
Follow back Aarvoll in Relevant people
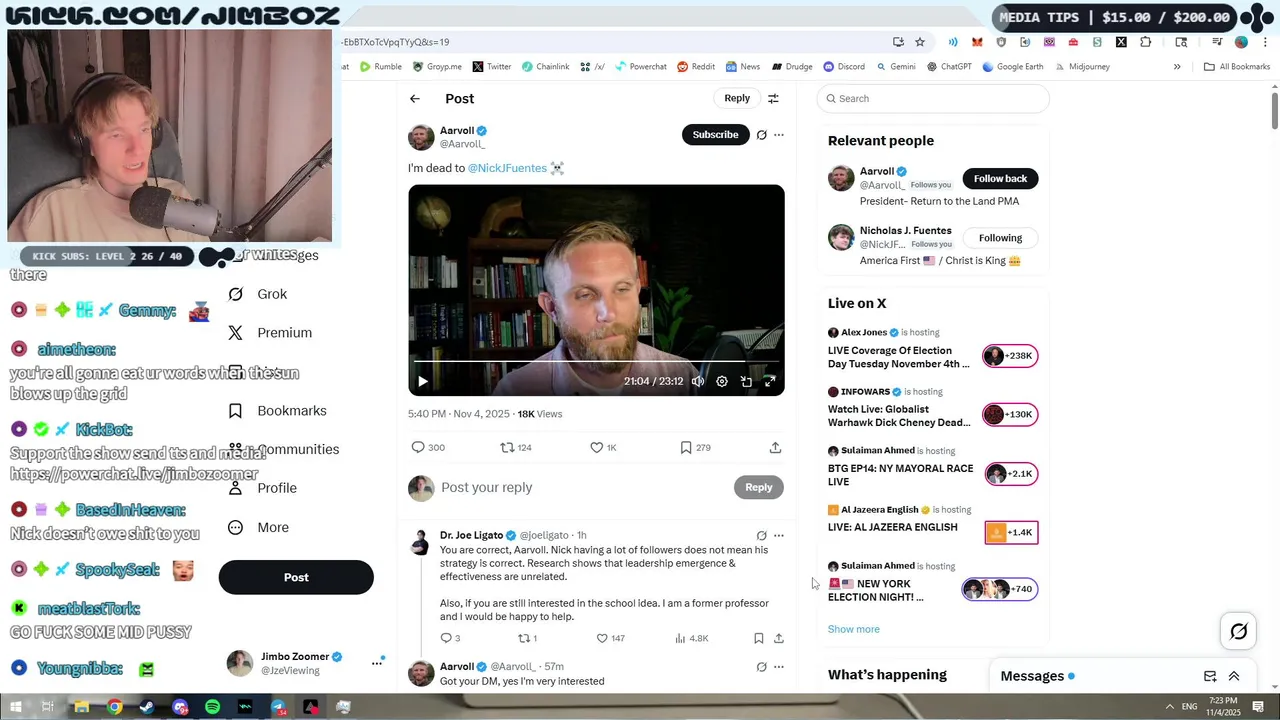(1000, 178)
